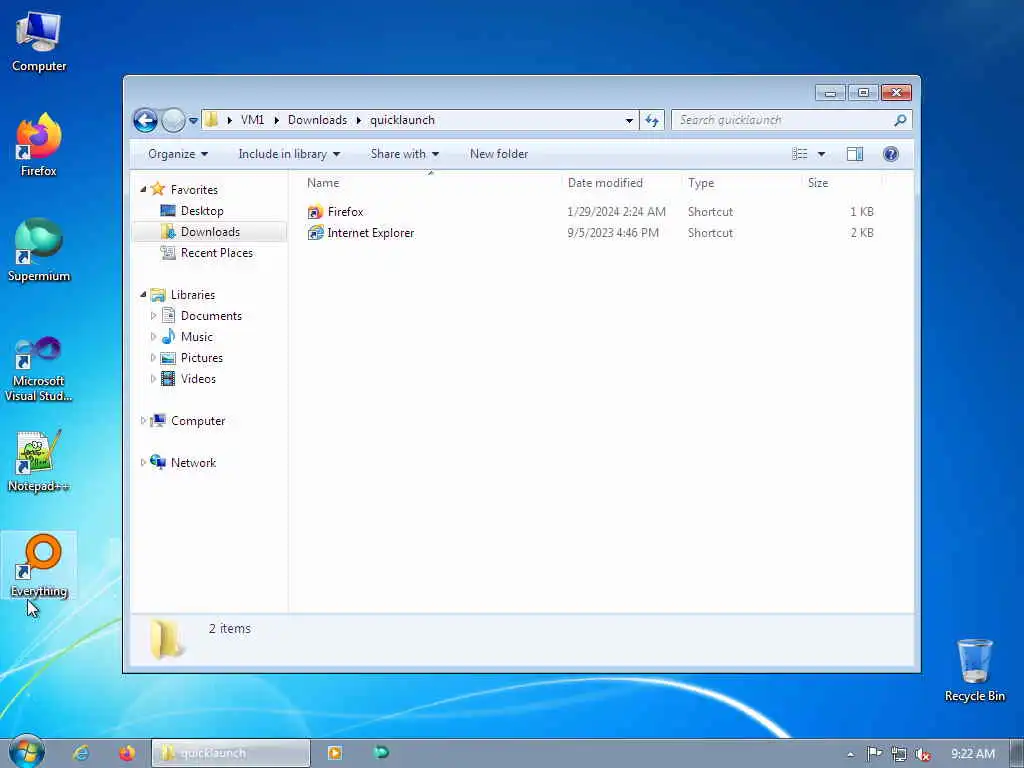Change your view using the view icon

point(799,154)
